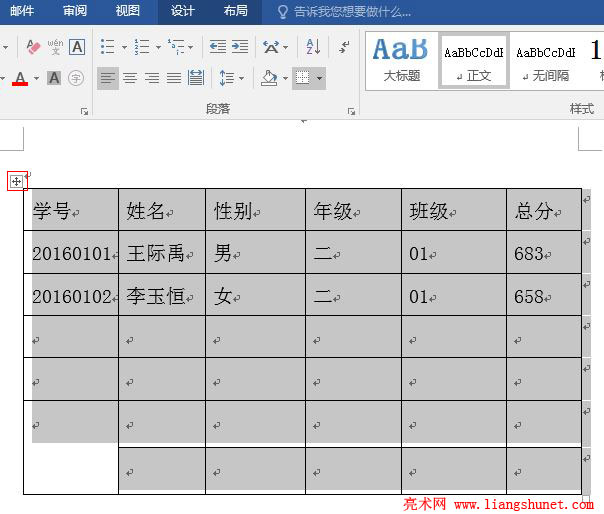604x514 pixels.
Task: Apply the 正文 style
Action: [474, 61]
